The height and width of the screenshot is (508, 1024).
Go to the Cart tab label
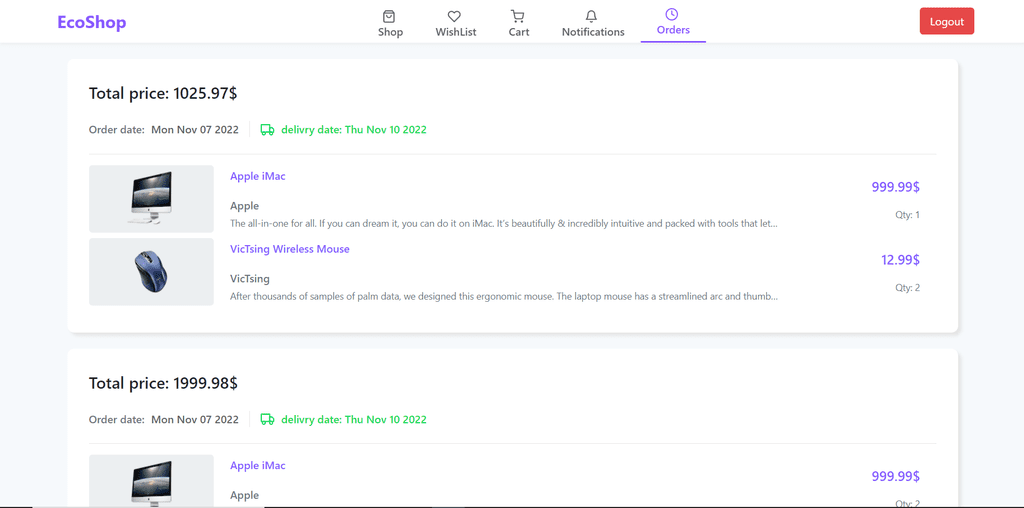(x=519, y=32)
